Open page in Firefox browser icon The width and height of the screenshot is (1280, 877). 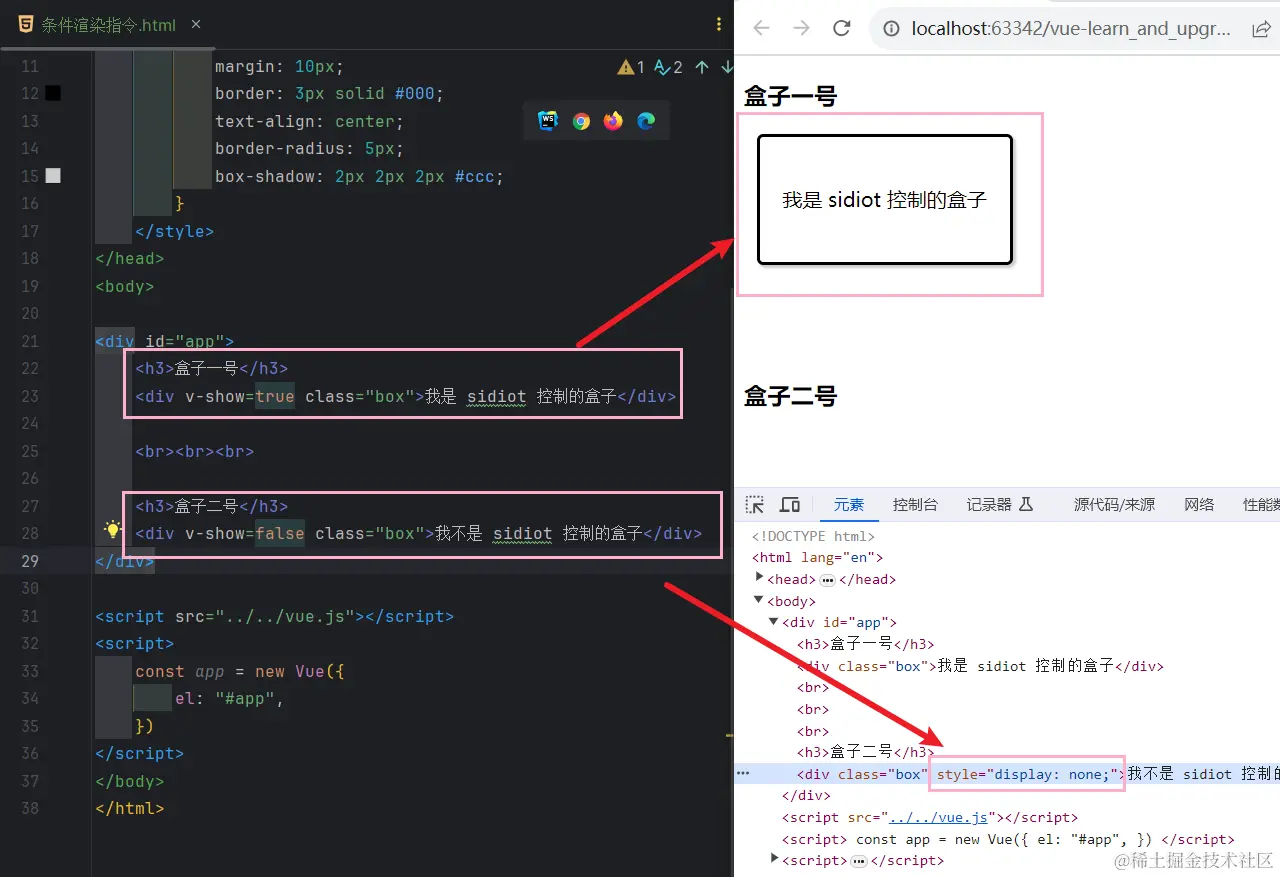pyautogui.click(x=613, y=121)
